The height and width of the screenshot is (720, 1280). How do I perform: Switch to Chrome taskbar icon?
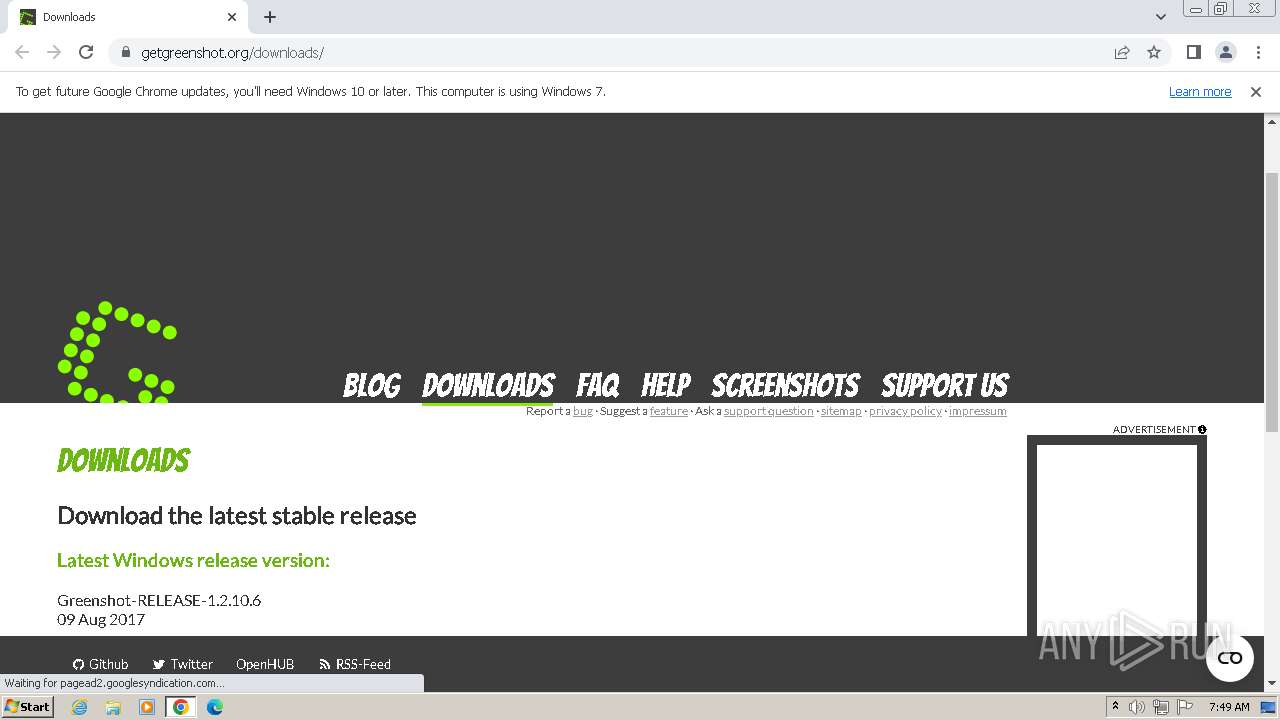point(181,707)
